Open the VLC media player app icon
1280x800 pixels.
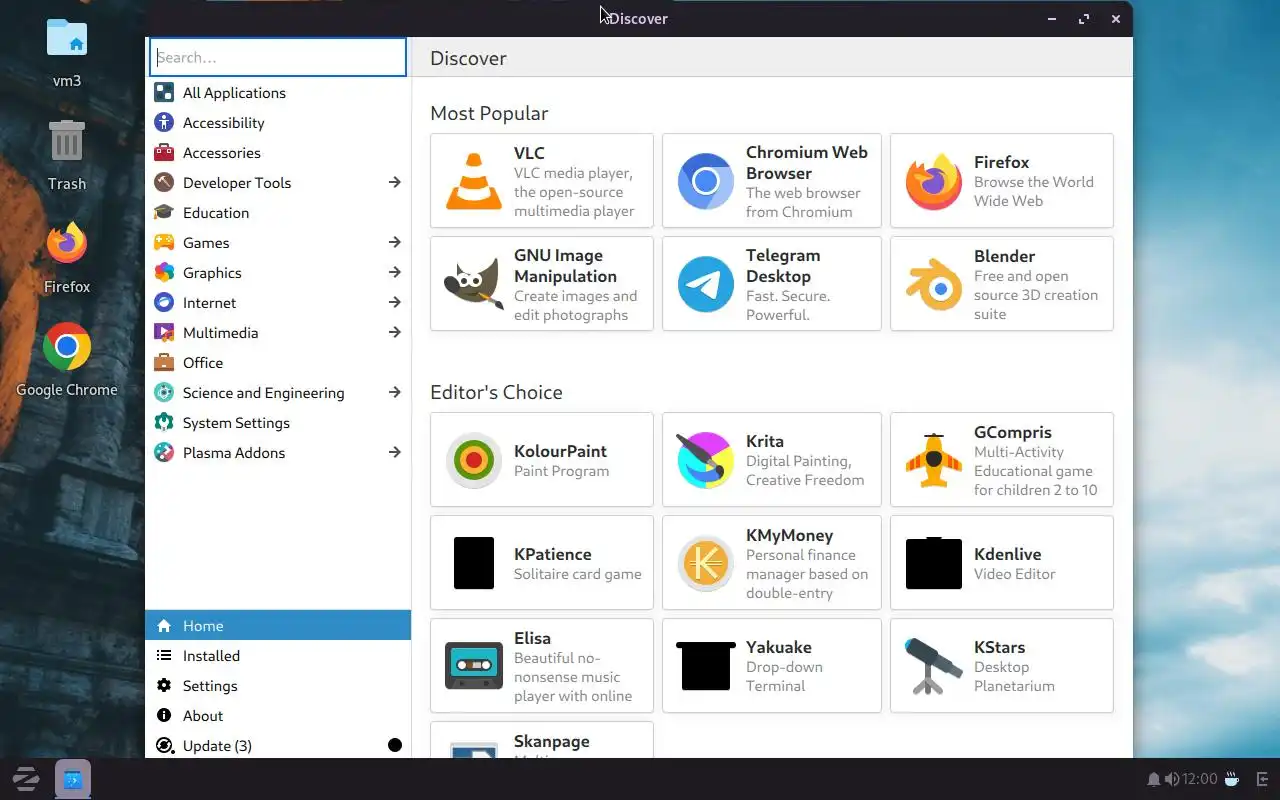(474, 181)
